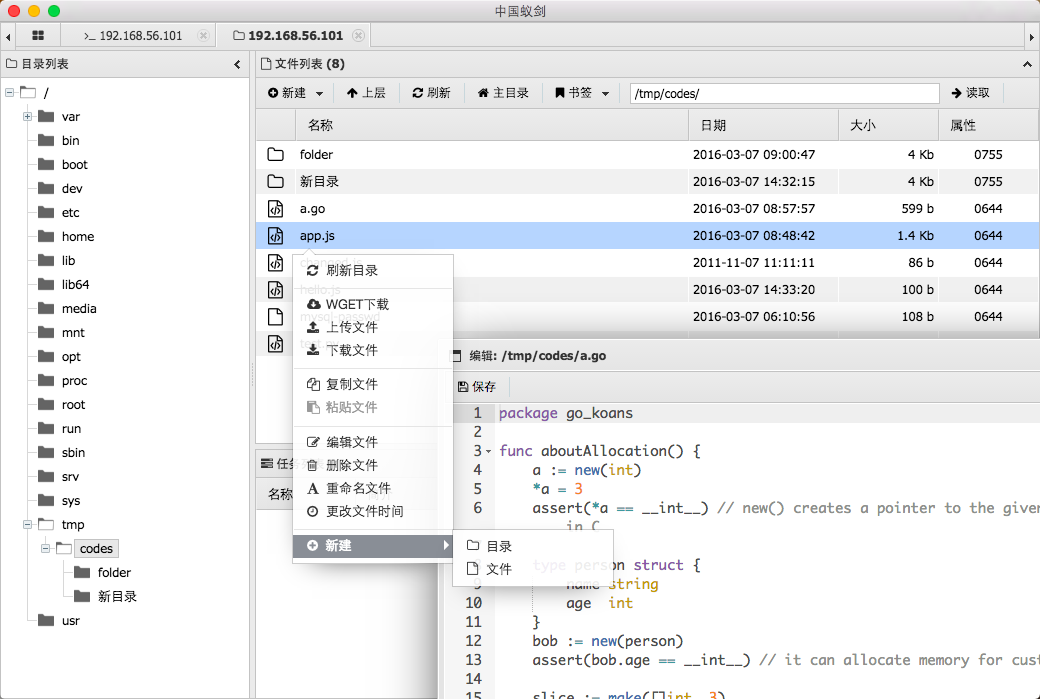Viewport: 1040px width, 699px height.
Task: Click the sbin folder icon in the tree
Action: 46,452
